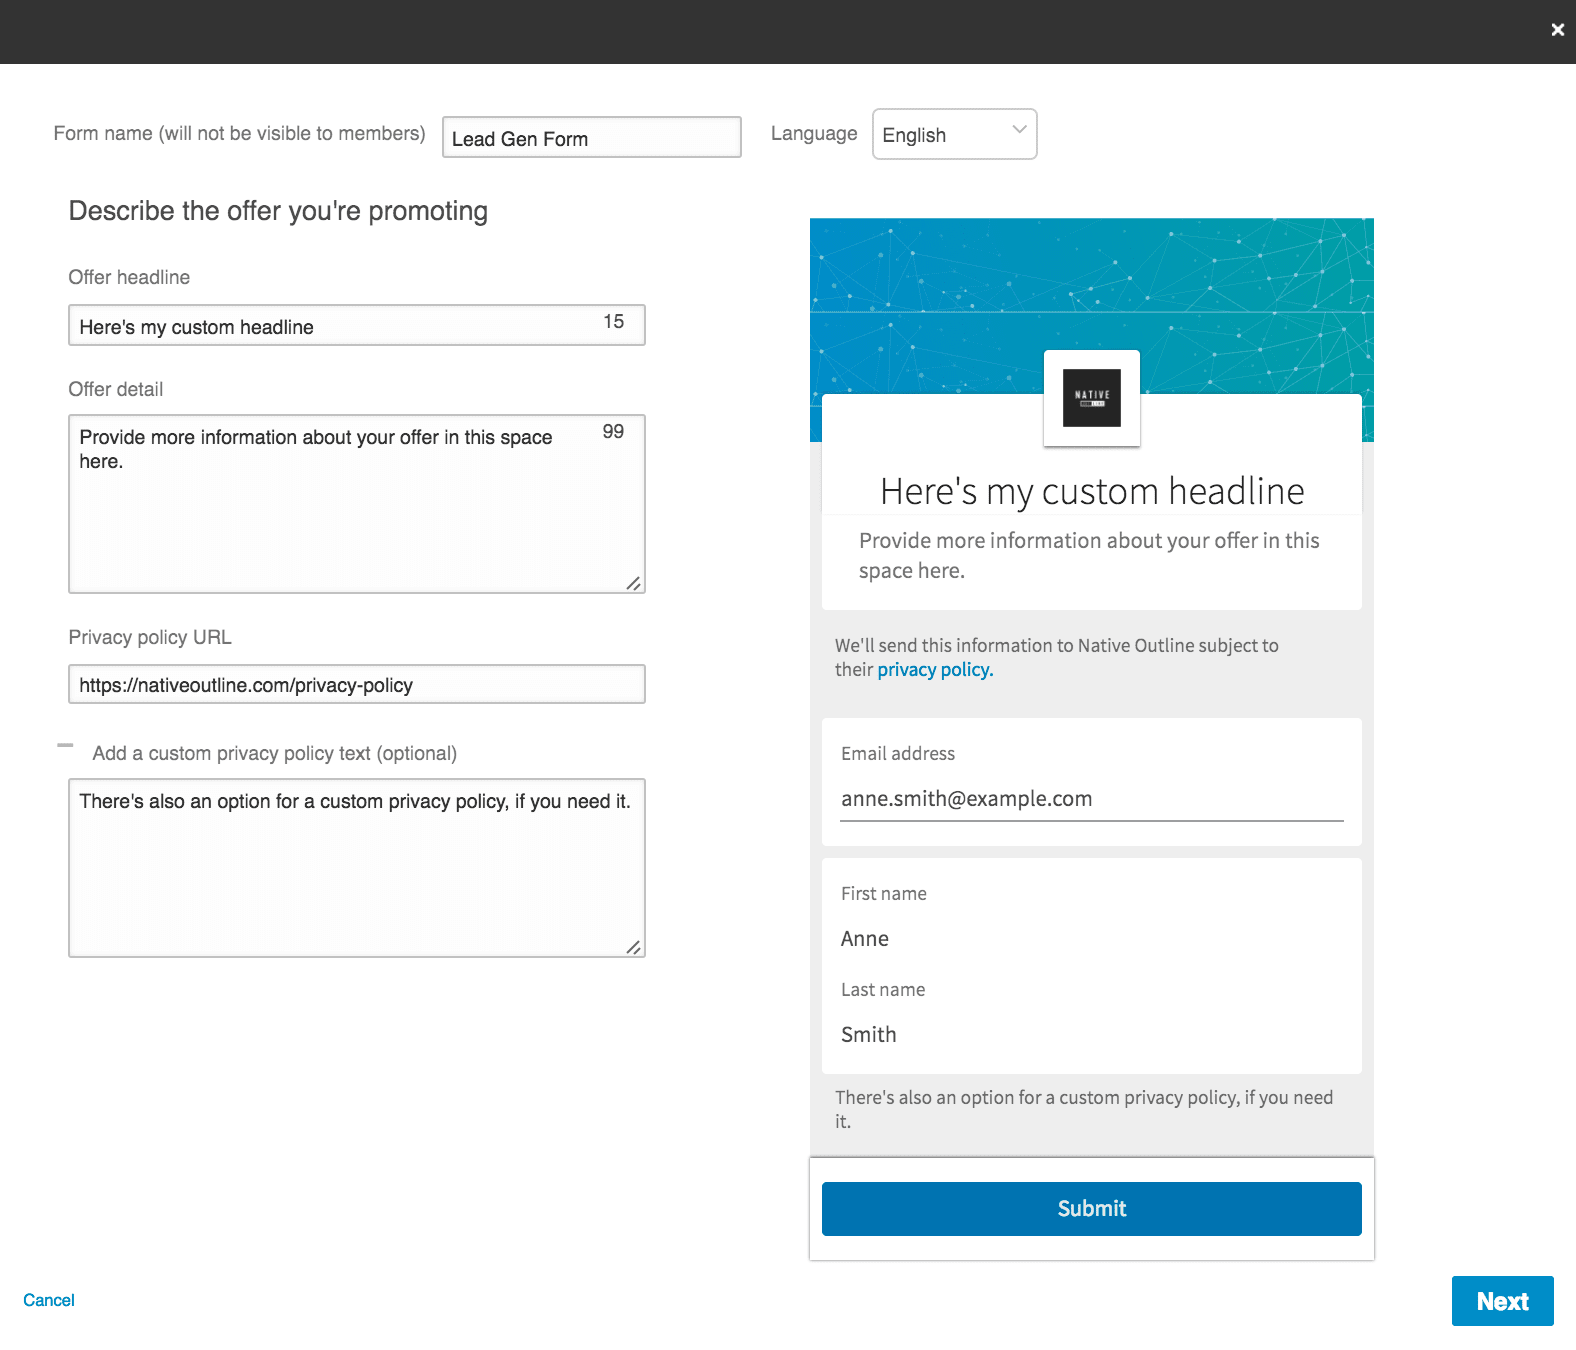
Task: Click the preview headline text
Action: 1091,492
